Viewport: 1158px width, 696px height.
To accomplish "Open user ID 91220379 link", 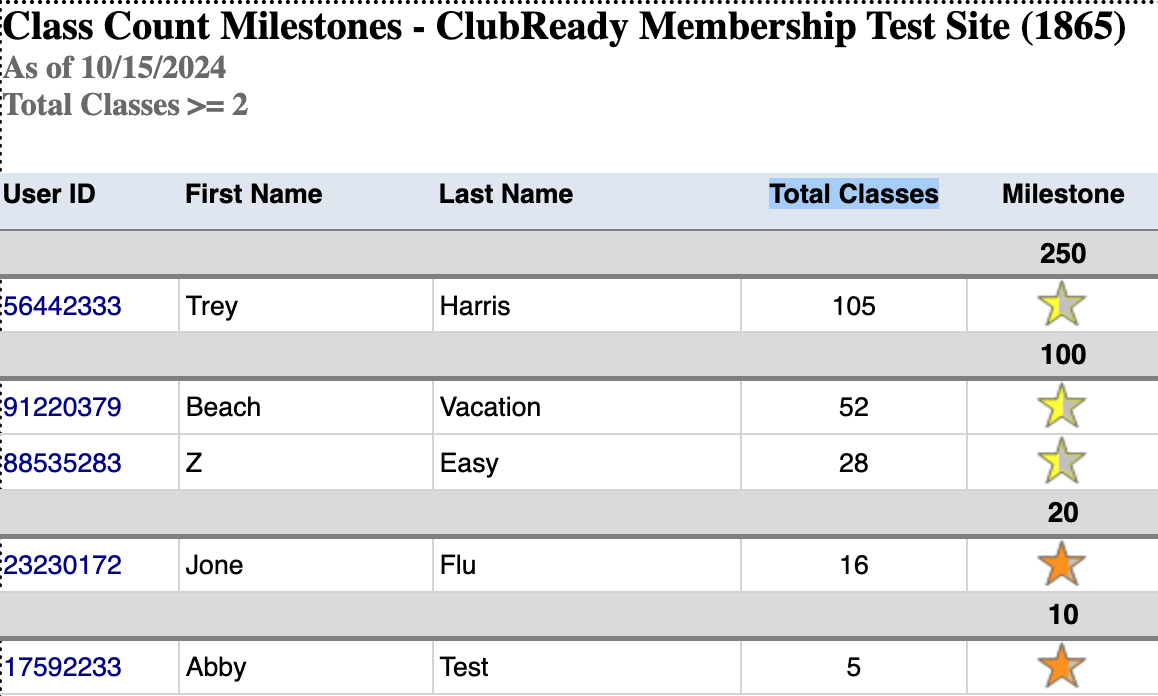I will pyautogui.click(x=63, y=408).
